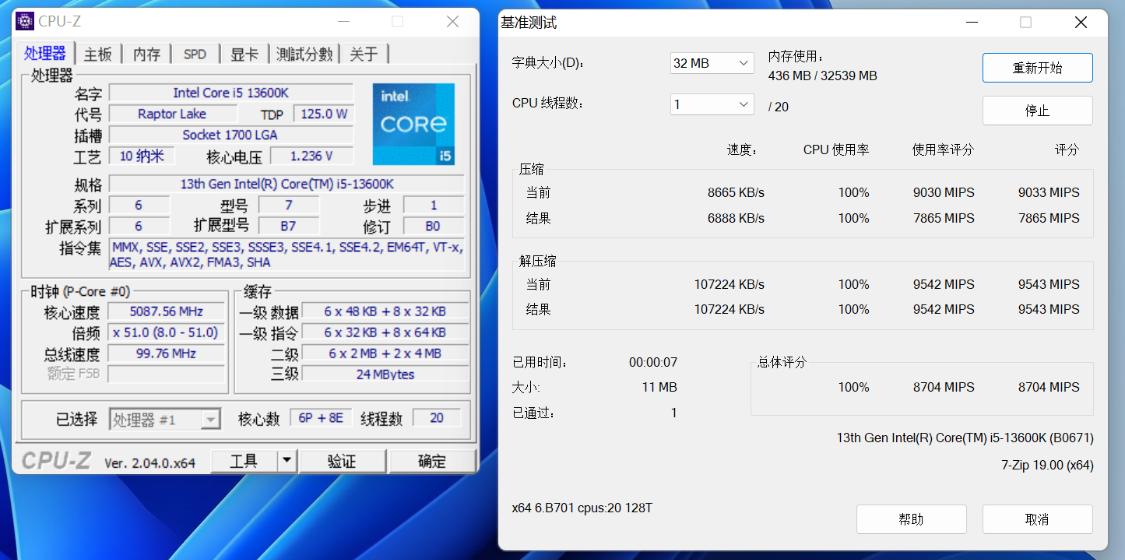Screen dimensions: 1125x560
Task: Click the 帮助 button
Action: (911, 519)
